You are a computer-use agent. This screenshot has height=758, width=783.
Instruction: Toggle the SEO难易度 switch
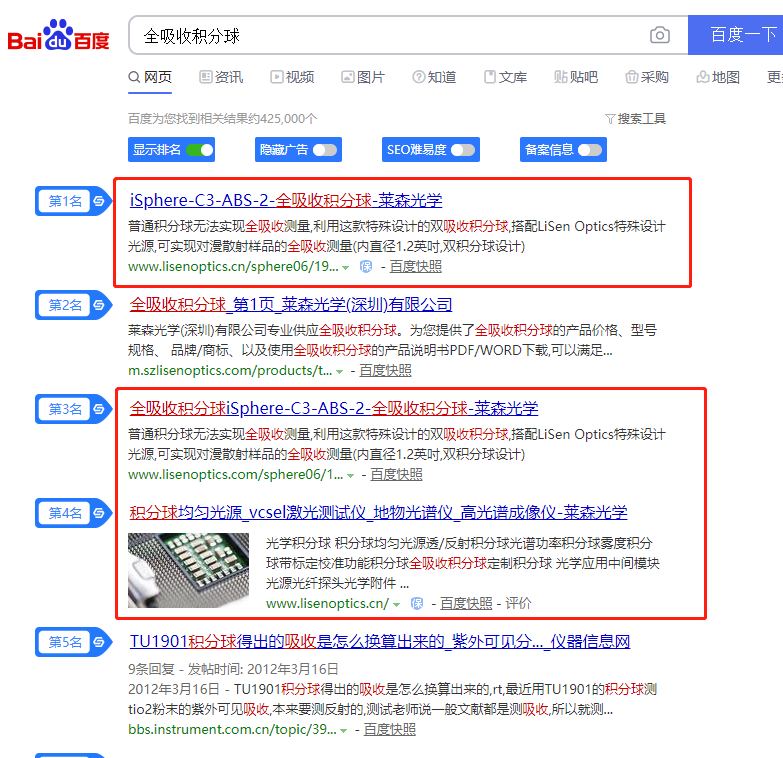click(463, 150)
